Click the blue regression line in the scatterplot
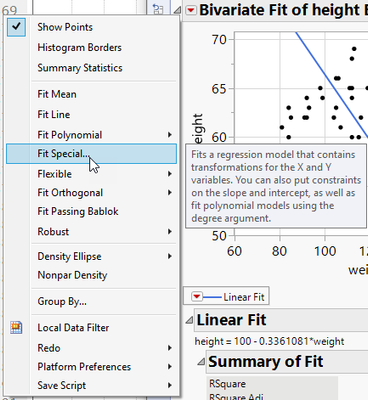368x400 pixels. [x=332, y=84]
